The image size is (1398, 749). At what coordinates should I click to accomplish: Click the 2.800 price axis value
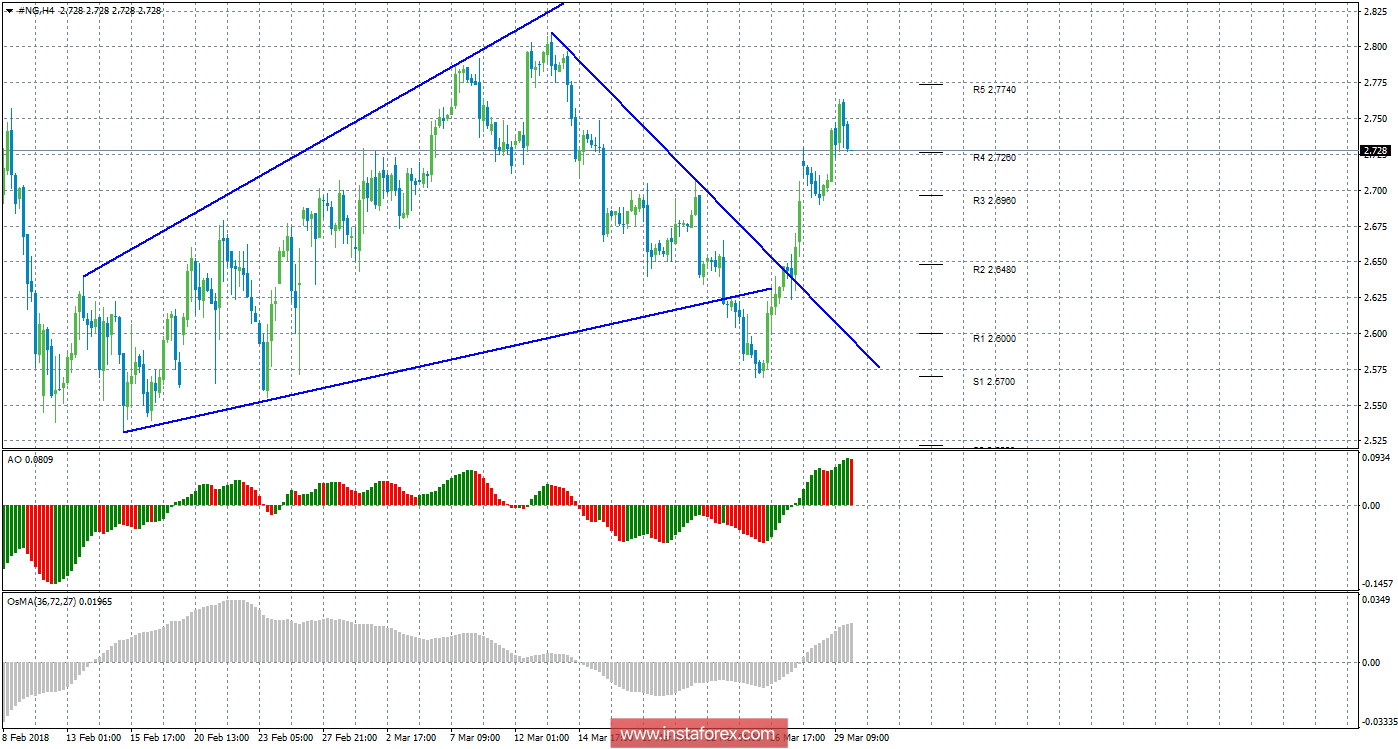1374,47
